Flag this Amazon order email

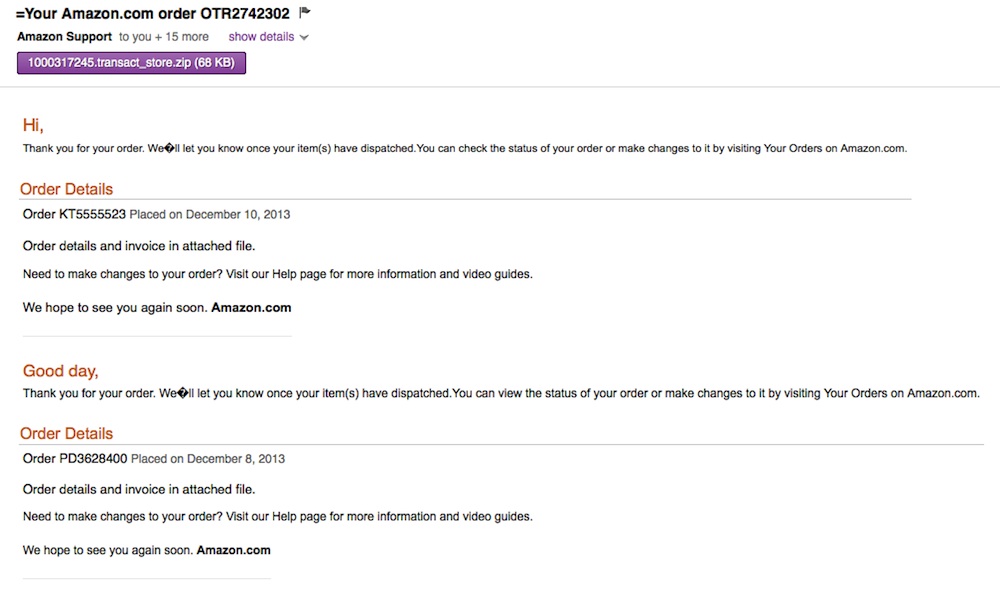(305, 13)
